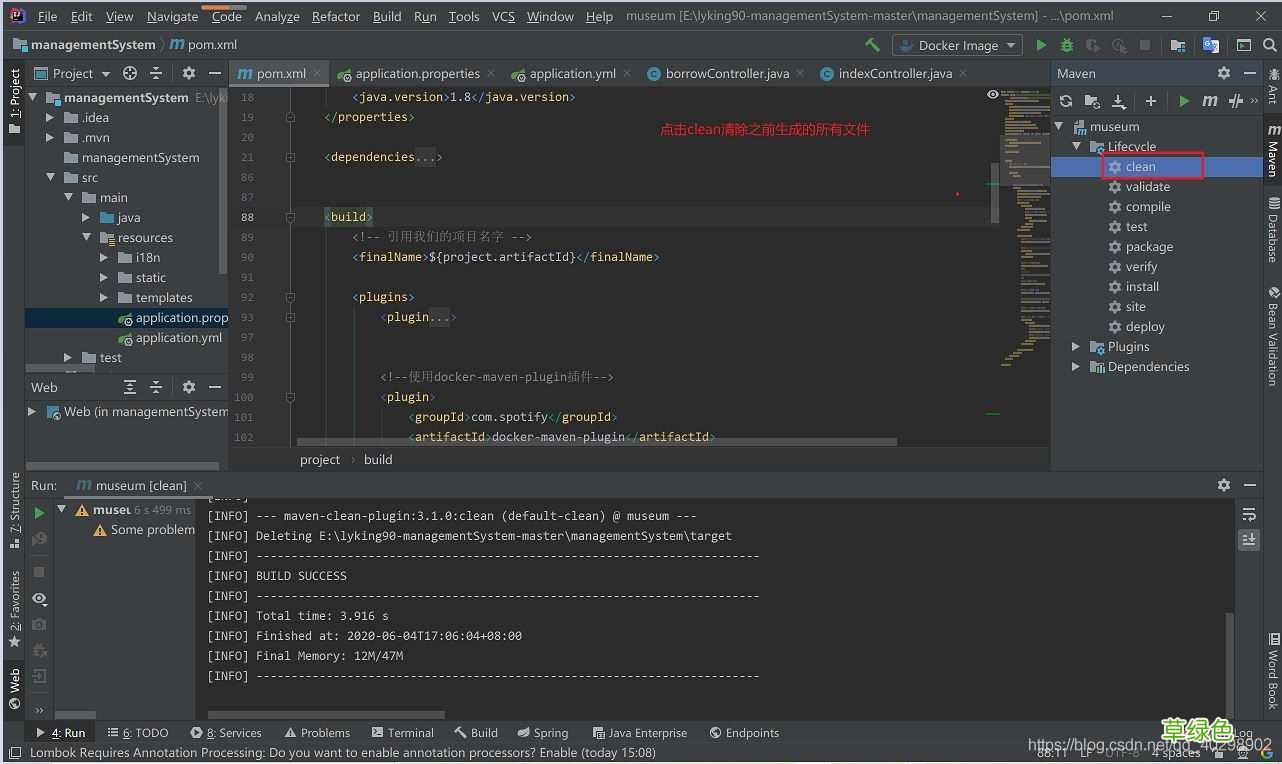Expand the .idea folder in Project tree
This screenshot has height=764, width=1282.
pos(50,117)
